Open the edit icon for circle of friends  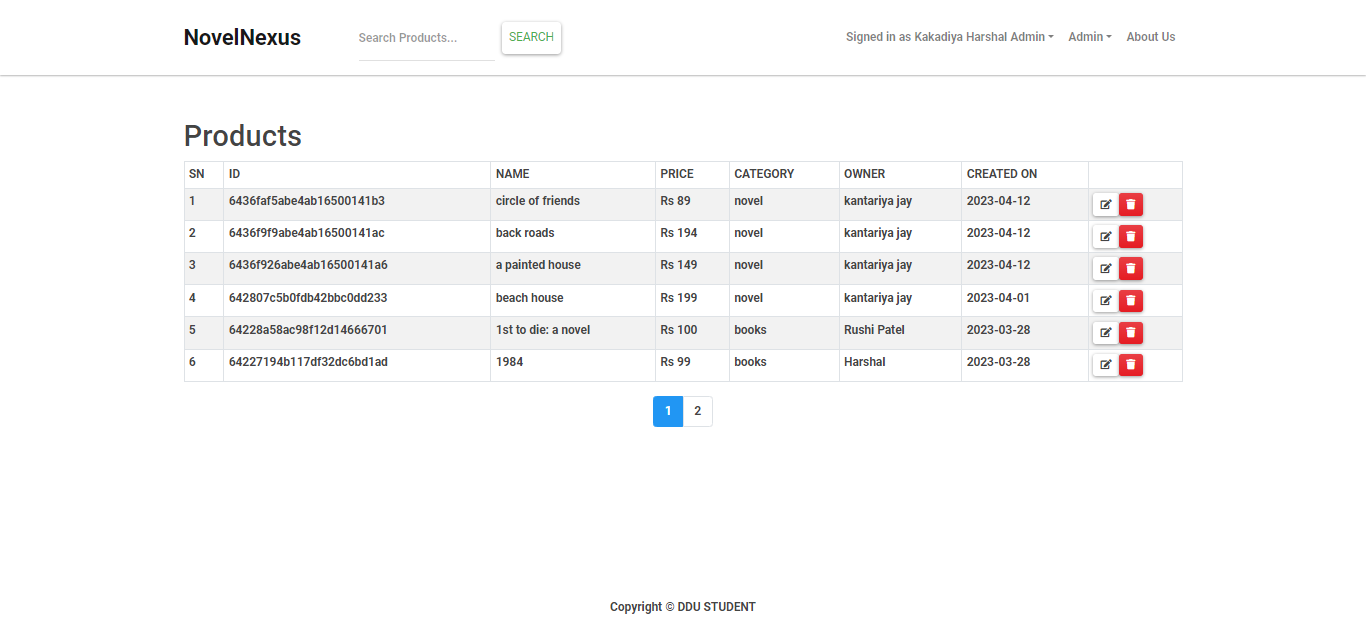pos(1105,204)
